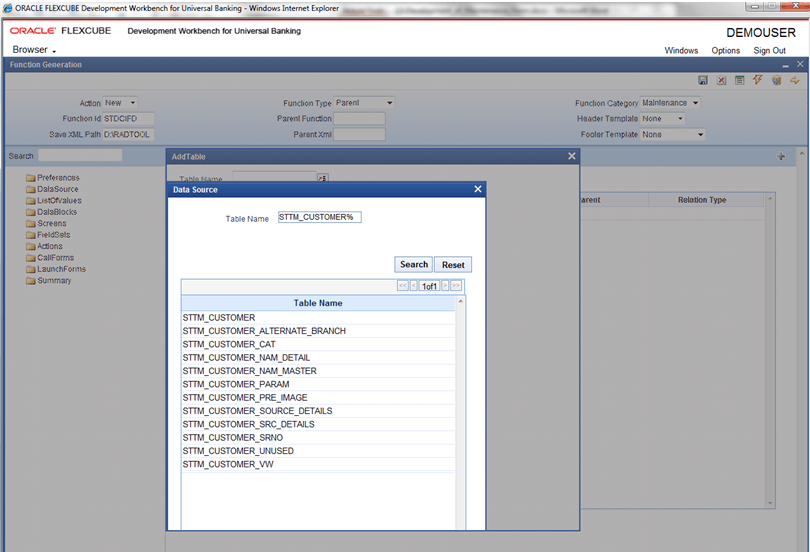
Task: Click the 1of1 page indicator field
Action: tap(429, 286)
